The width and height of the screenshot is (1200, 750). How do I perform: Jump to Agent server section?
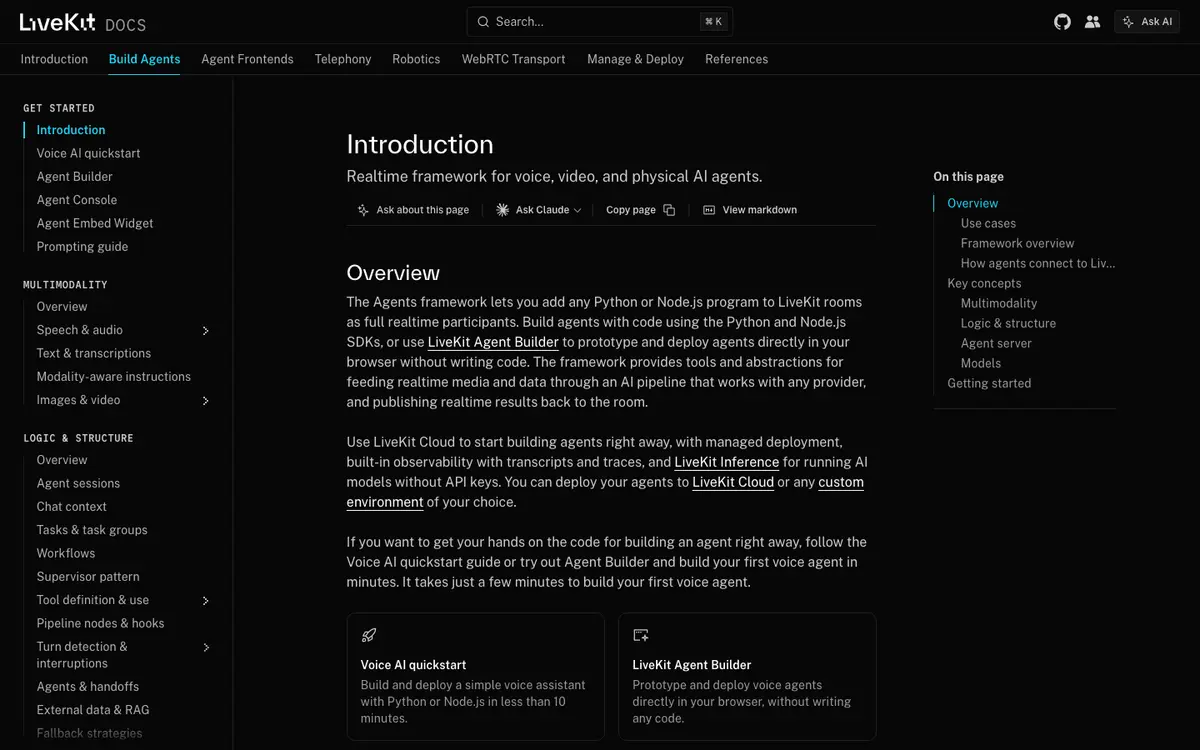996,343
